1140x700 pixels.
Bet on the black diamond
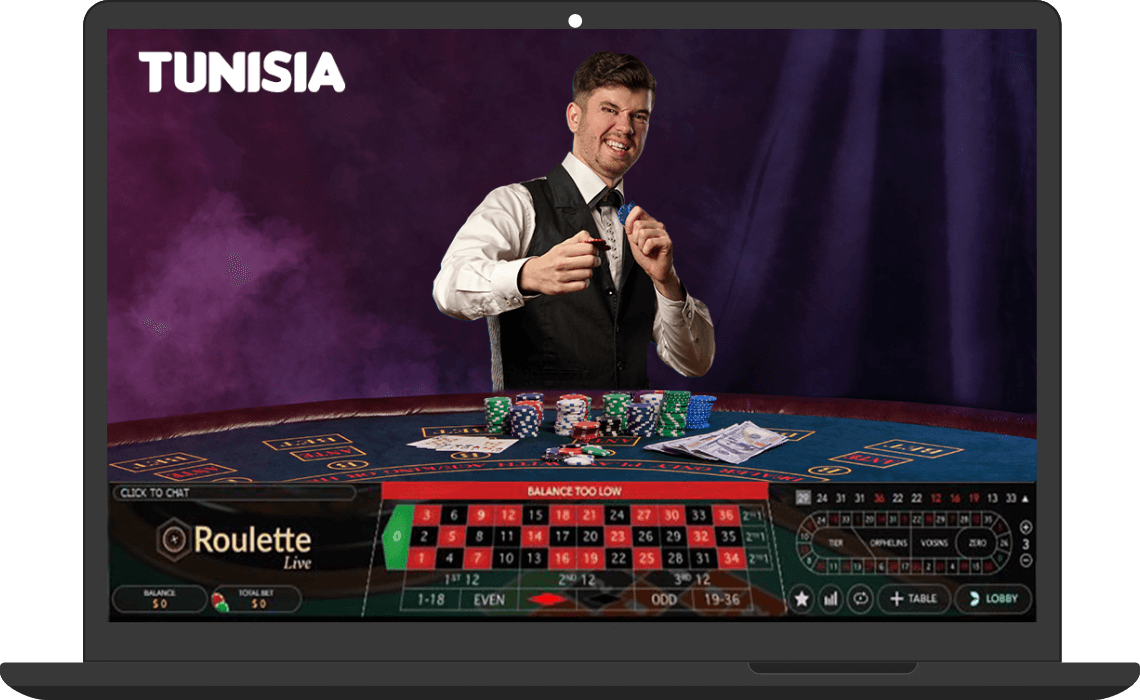(604, 600)
